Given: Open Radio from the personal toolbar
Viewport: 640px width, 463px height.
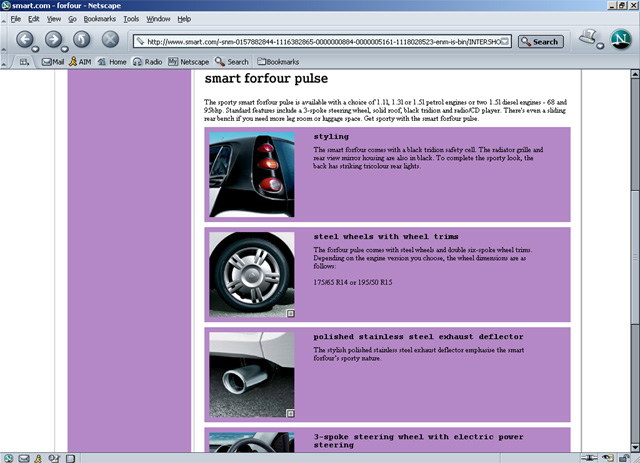Looking at the screenshot, I should (146, 62).
